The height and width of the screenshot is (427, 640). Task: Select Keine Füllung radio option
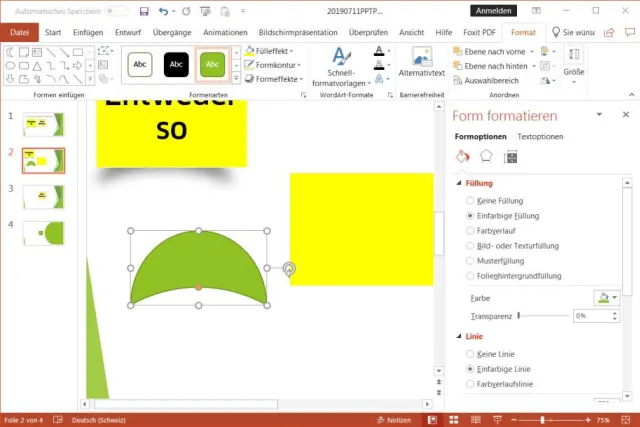pos(470,201)
